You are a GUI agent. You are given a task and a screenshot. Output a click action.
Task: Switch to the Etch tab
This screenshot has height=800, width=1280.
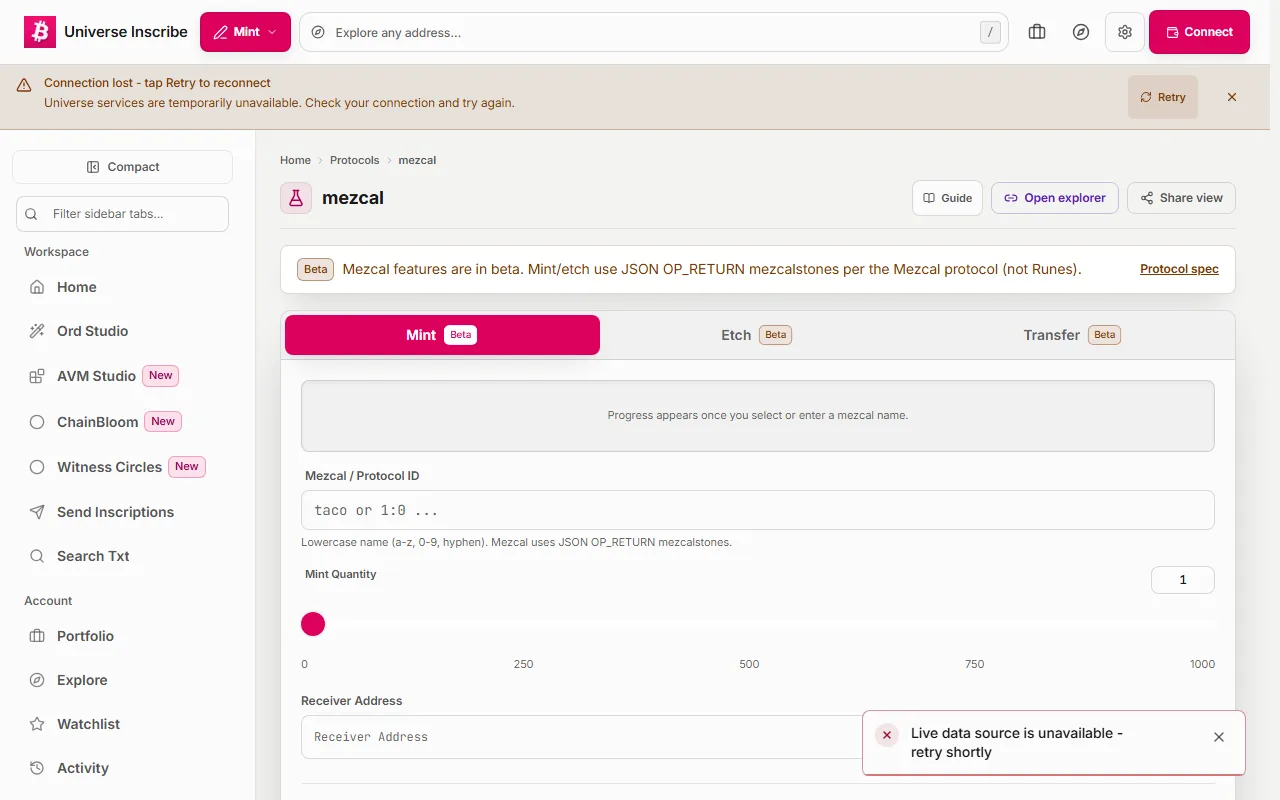756,335
